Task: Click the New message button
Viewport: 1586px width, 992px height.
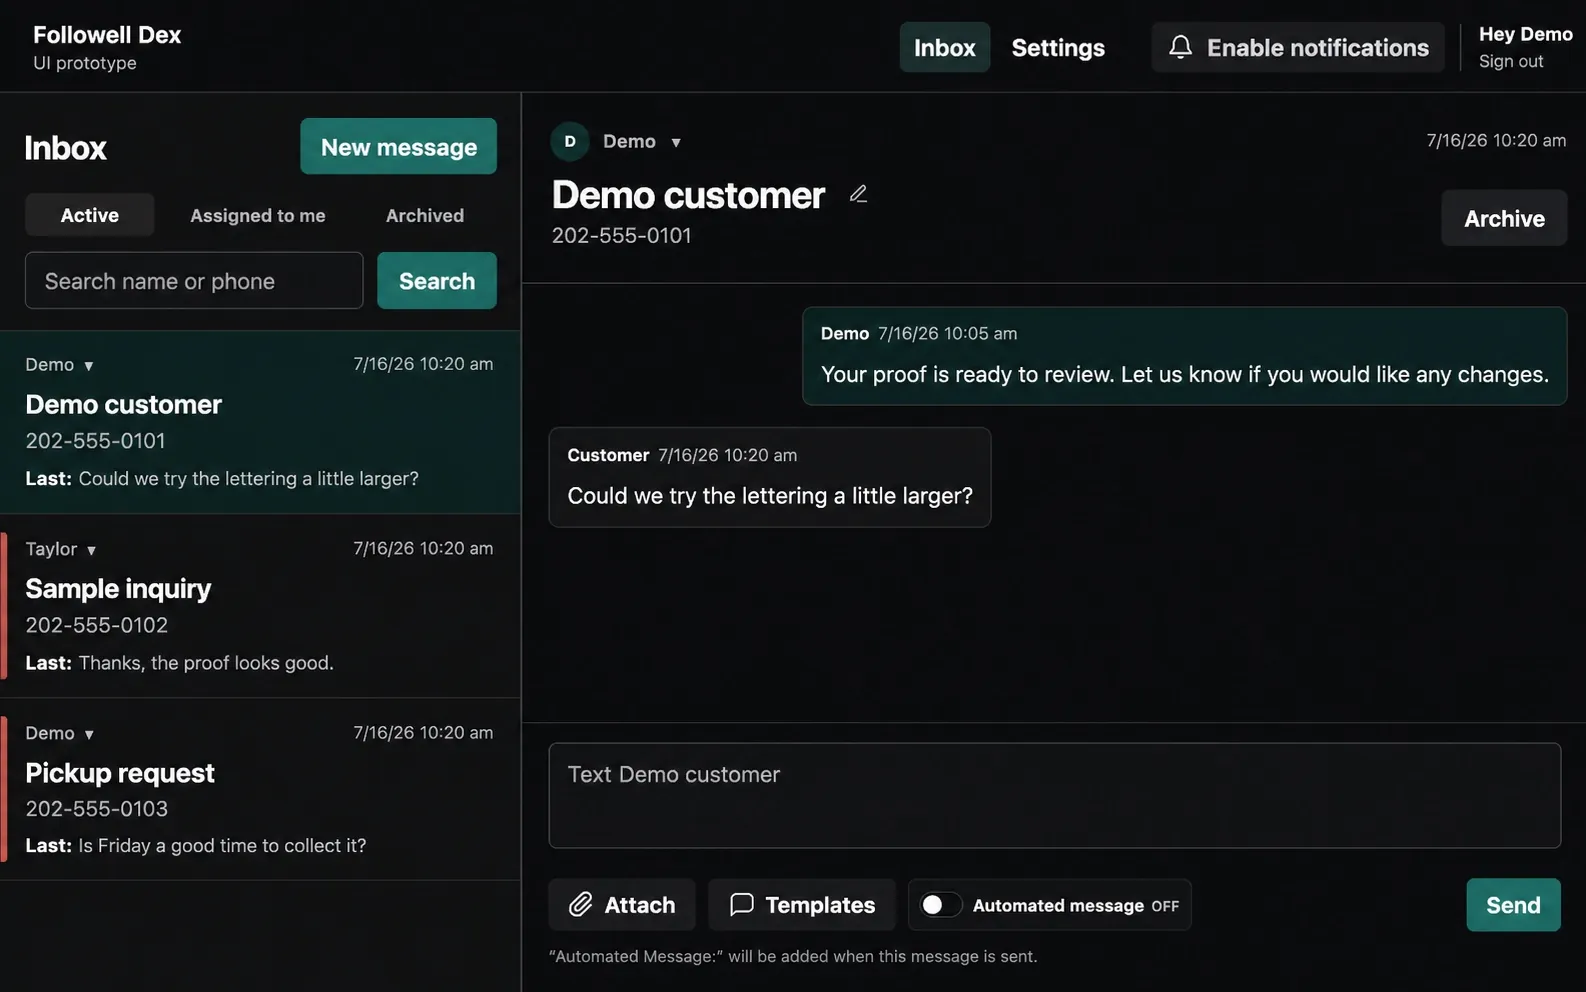Action: pos(399,146)
